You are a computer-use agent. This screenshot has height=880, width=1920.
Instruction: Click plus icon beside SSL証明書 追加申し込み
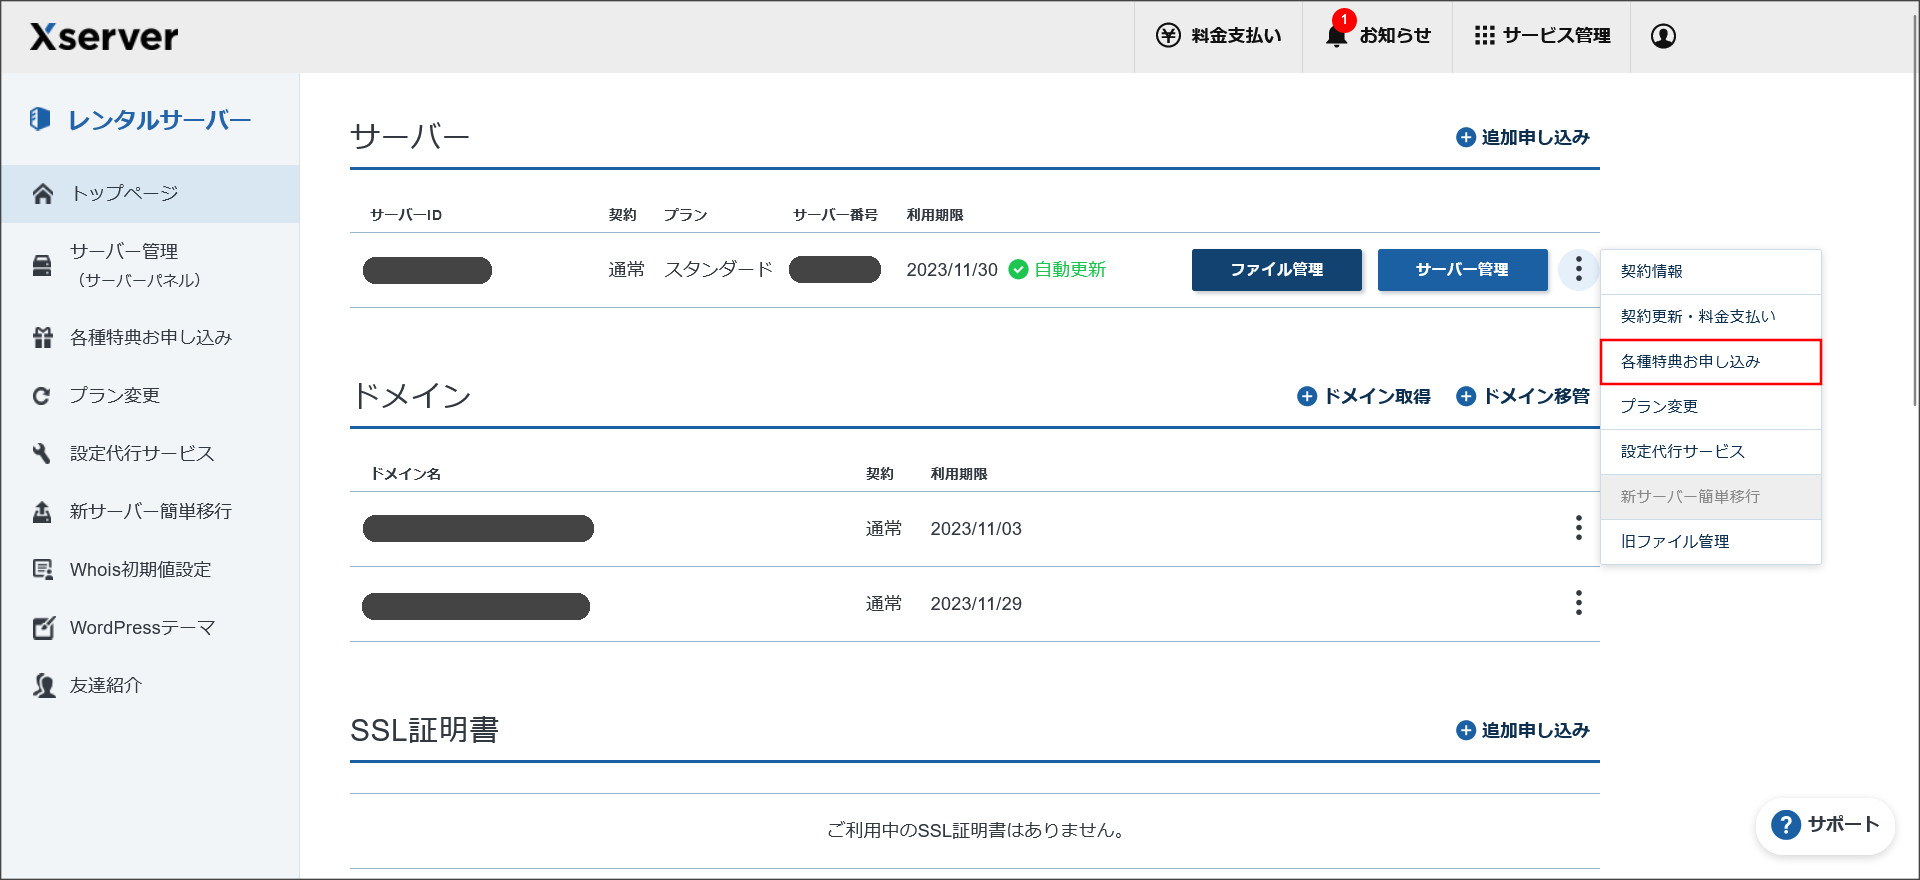tap(1466, 731)
